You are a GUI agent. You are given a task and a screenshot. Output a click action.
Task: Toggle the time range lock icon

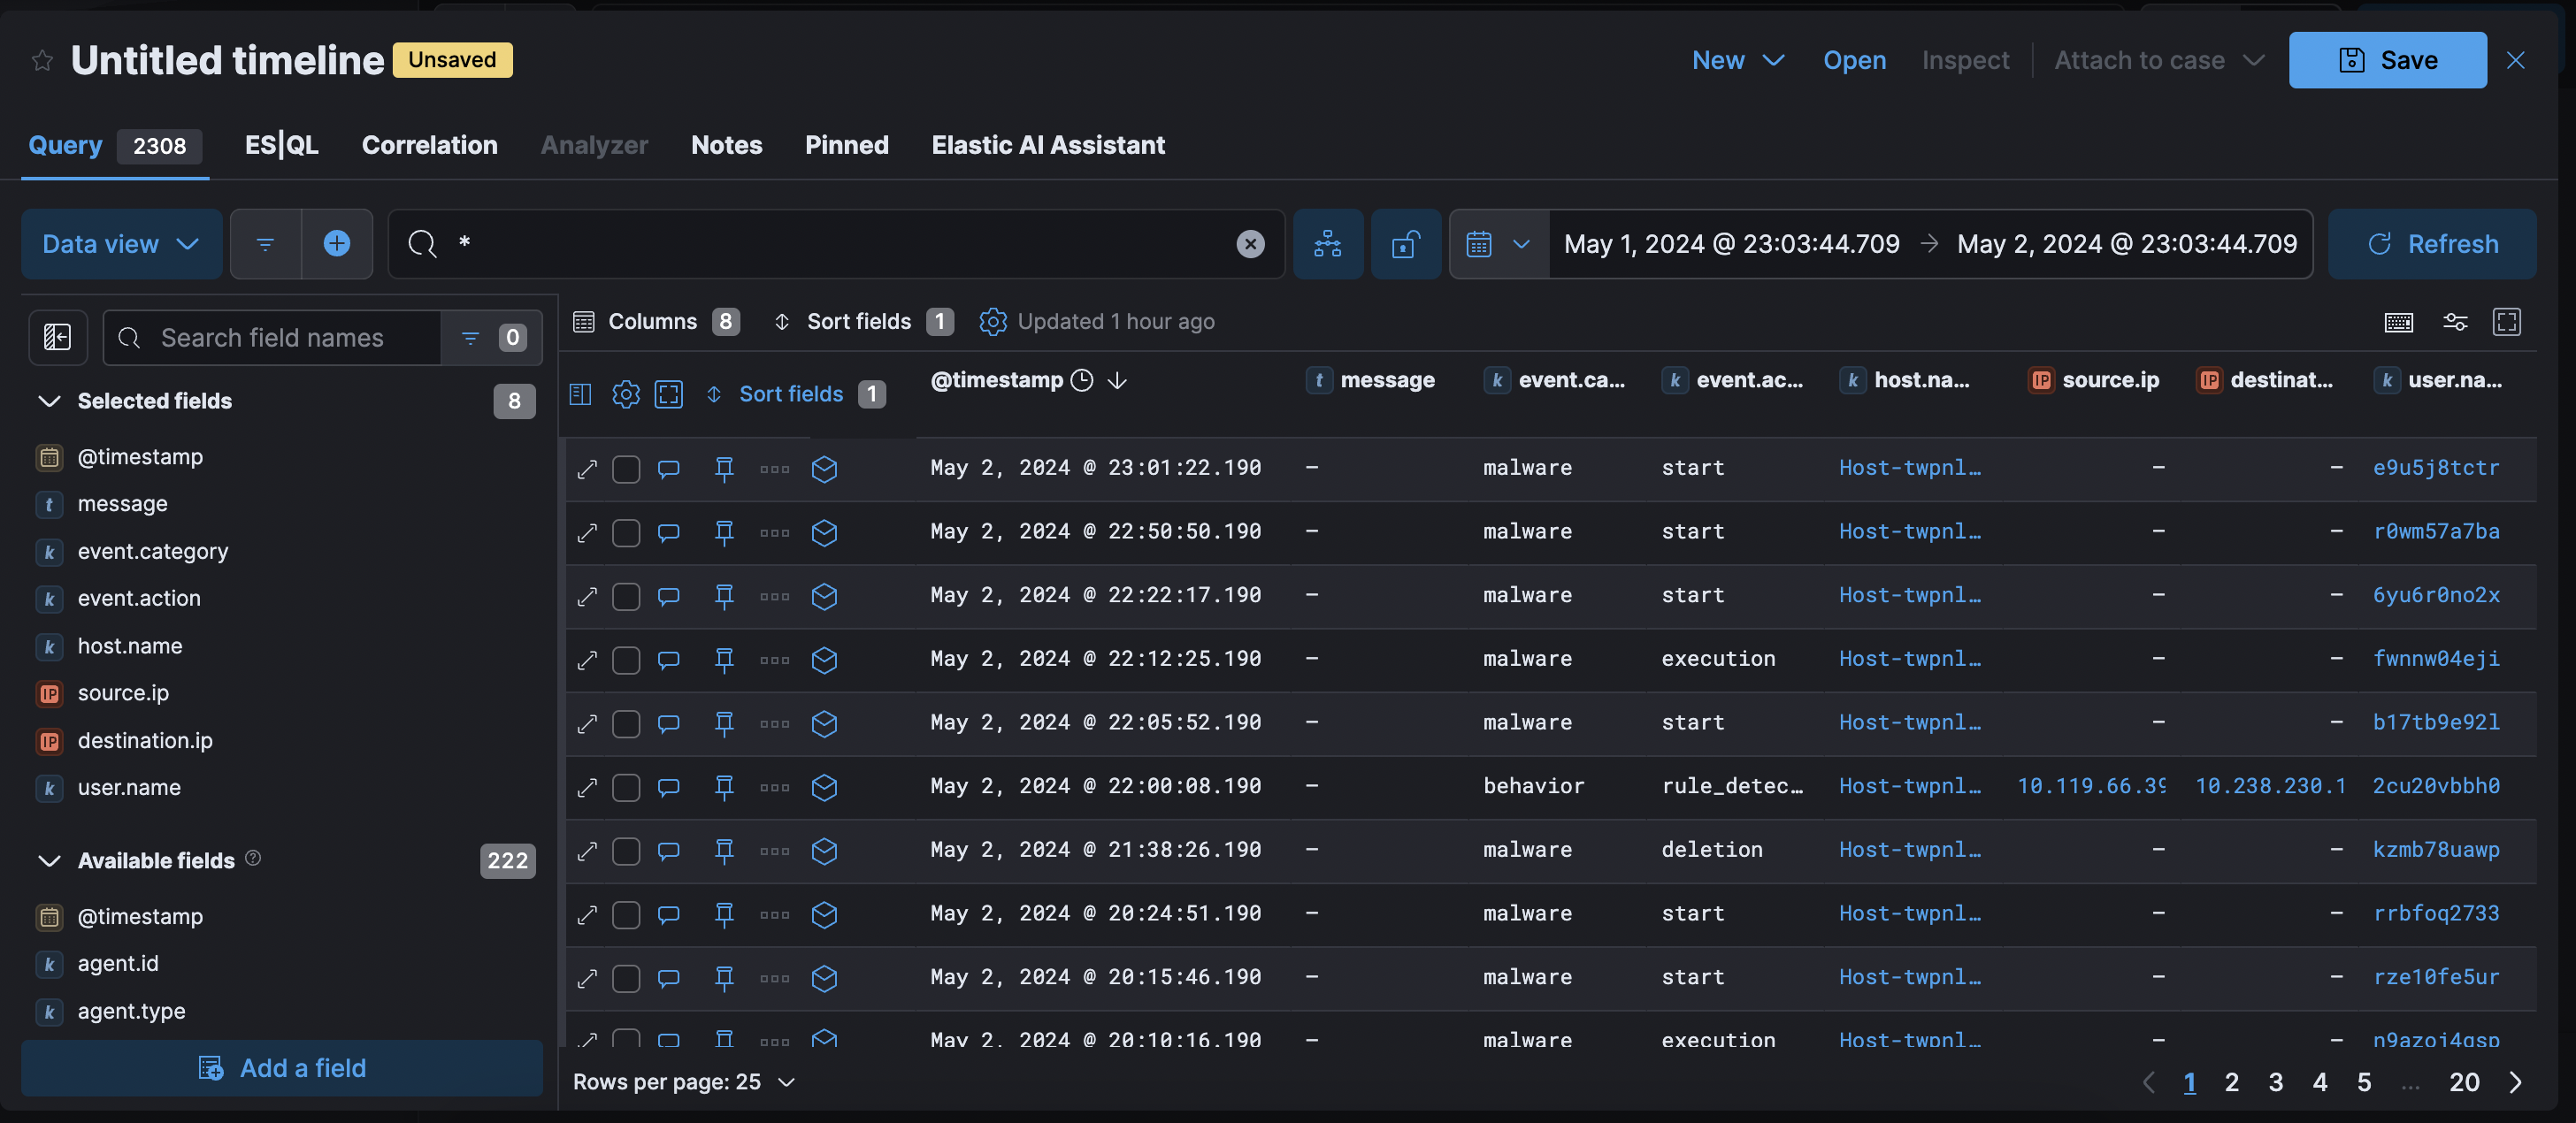pos(1405,244)
